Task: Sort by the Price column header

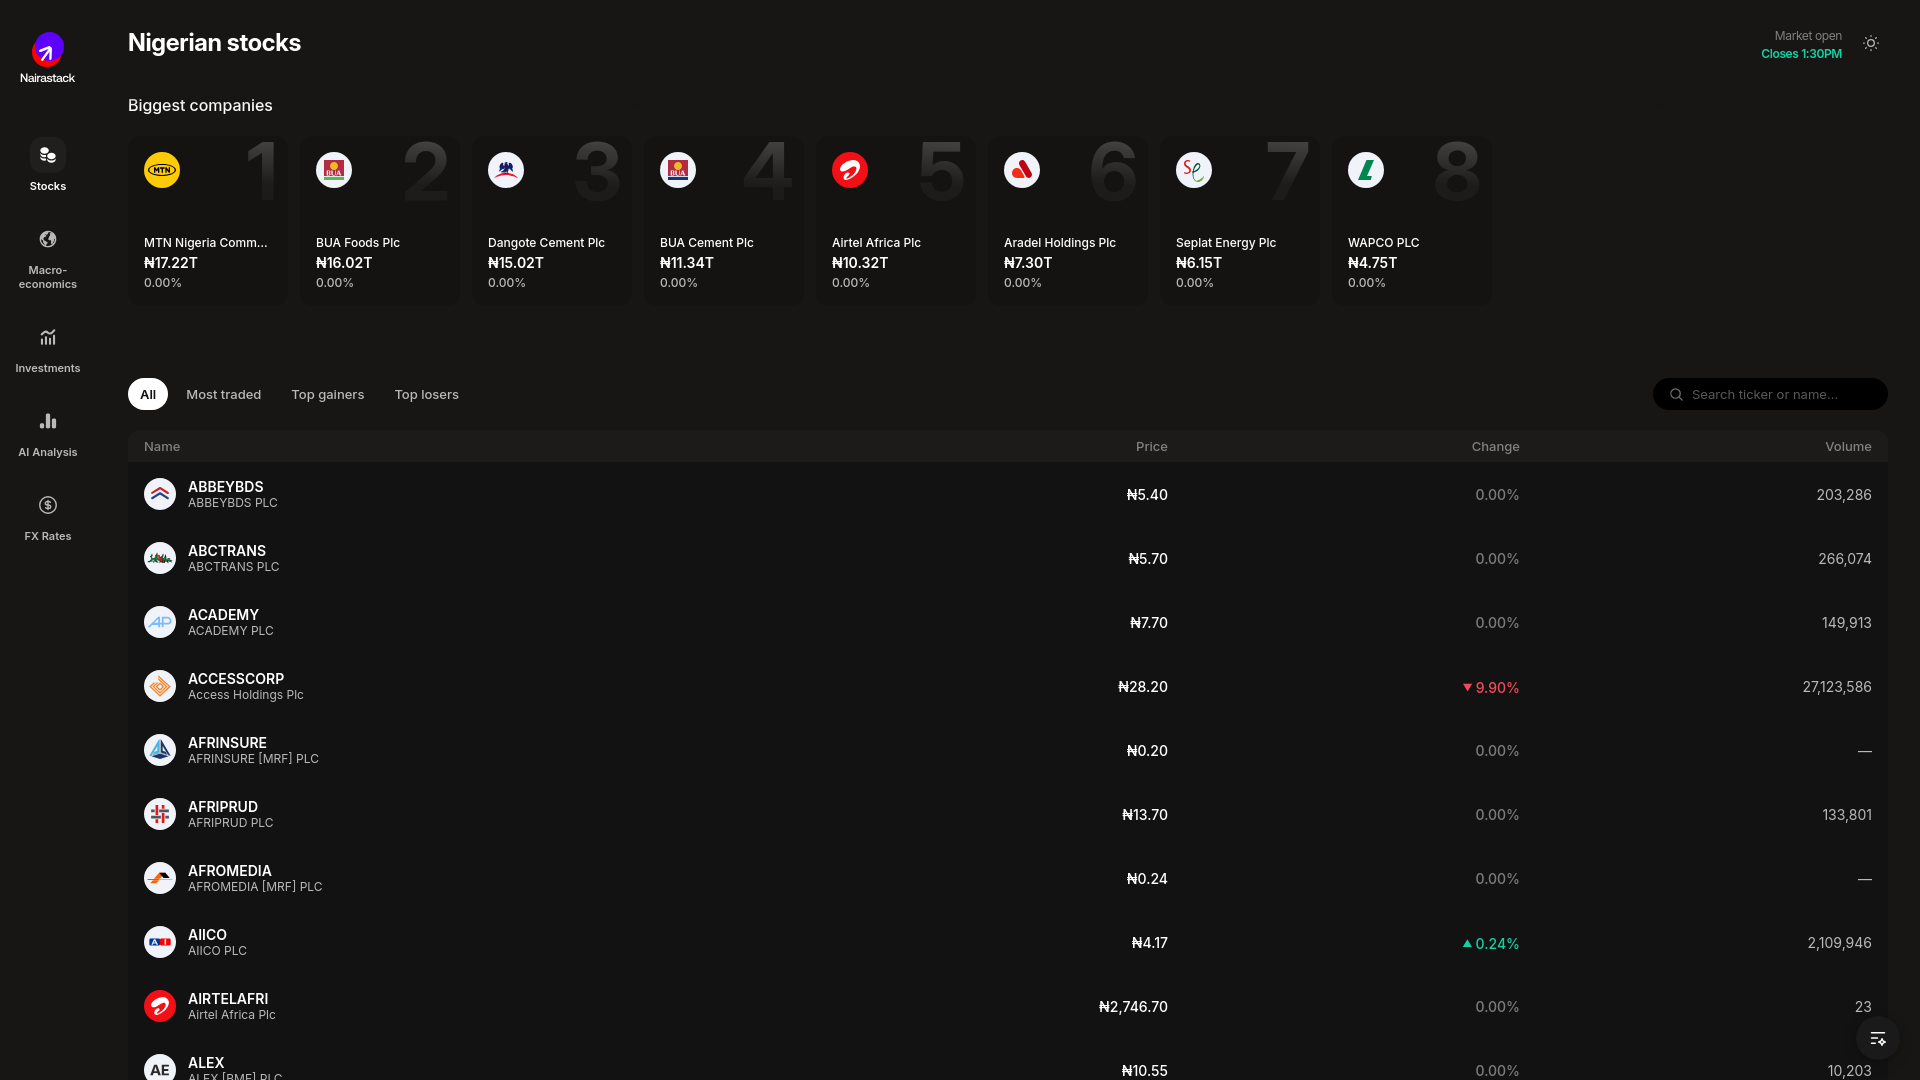Action: [1152, 447]
